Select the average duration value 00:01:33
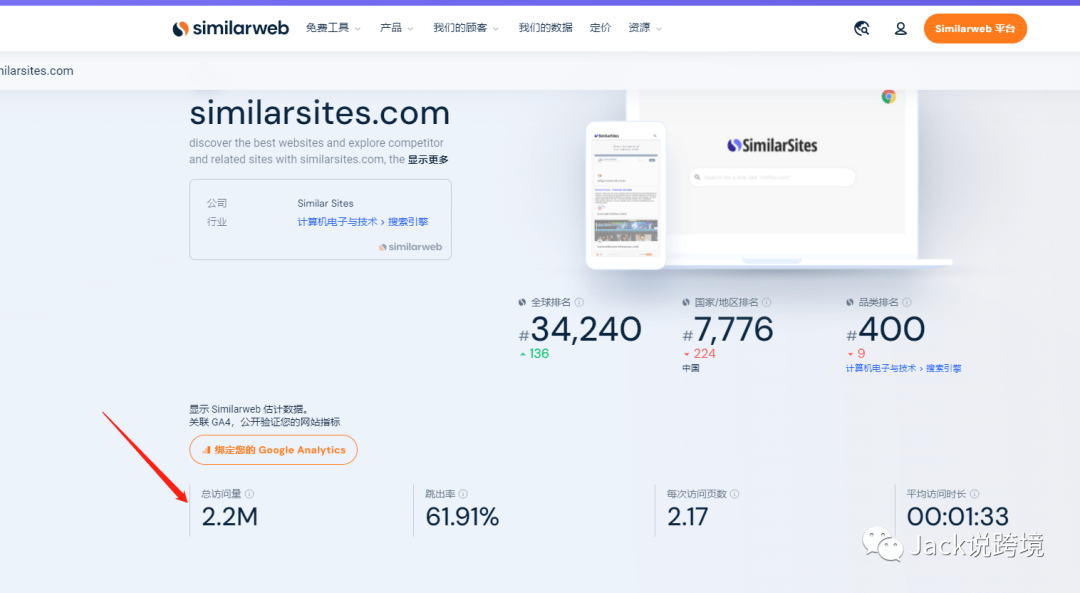Image resolution: width=1080 pixels, height=593 pixels. [x=957, y=517]
